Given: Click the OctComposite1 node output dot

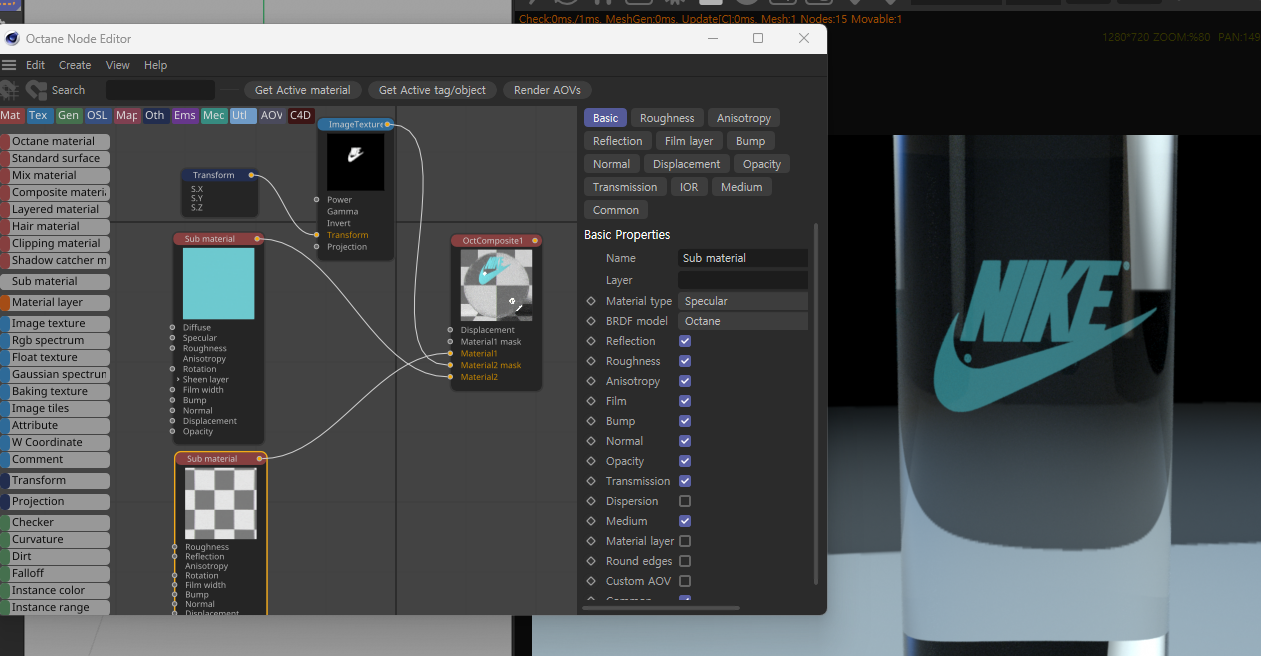Looking at the screenshot, I should [537, 241].
